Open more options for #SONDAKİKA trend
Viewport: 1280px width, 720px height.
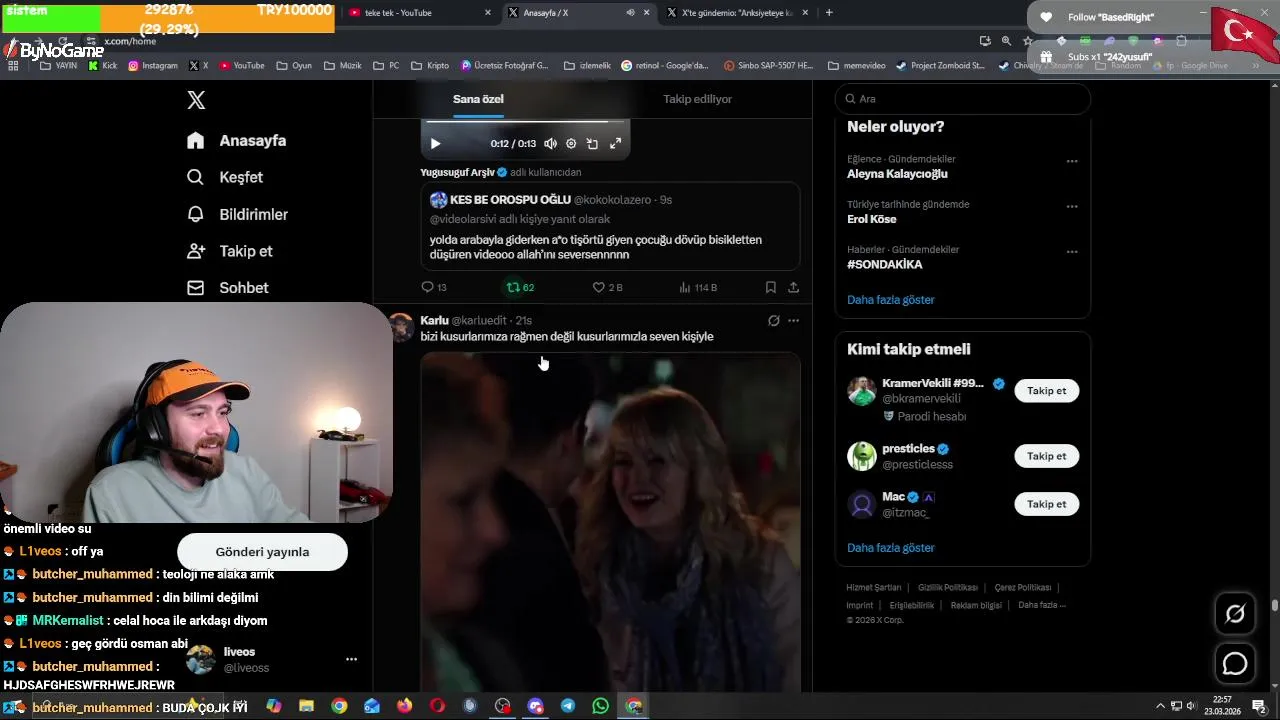point(1072,252)
